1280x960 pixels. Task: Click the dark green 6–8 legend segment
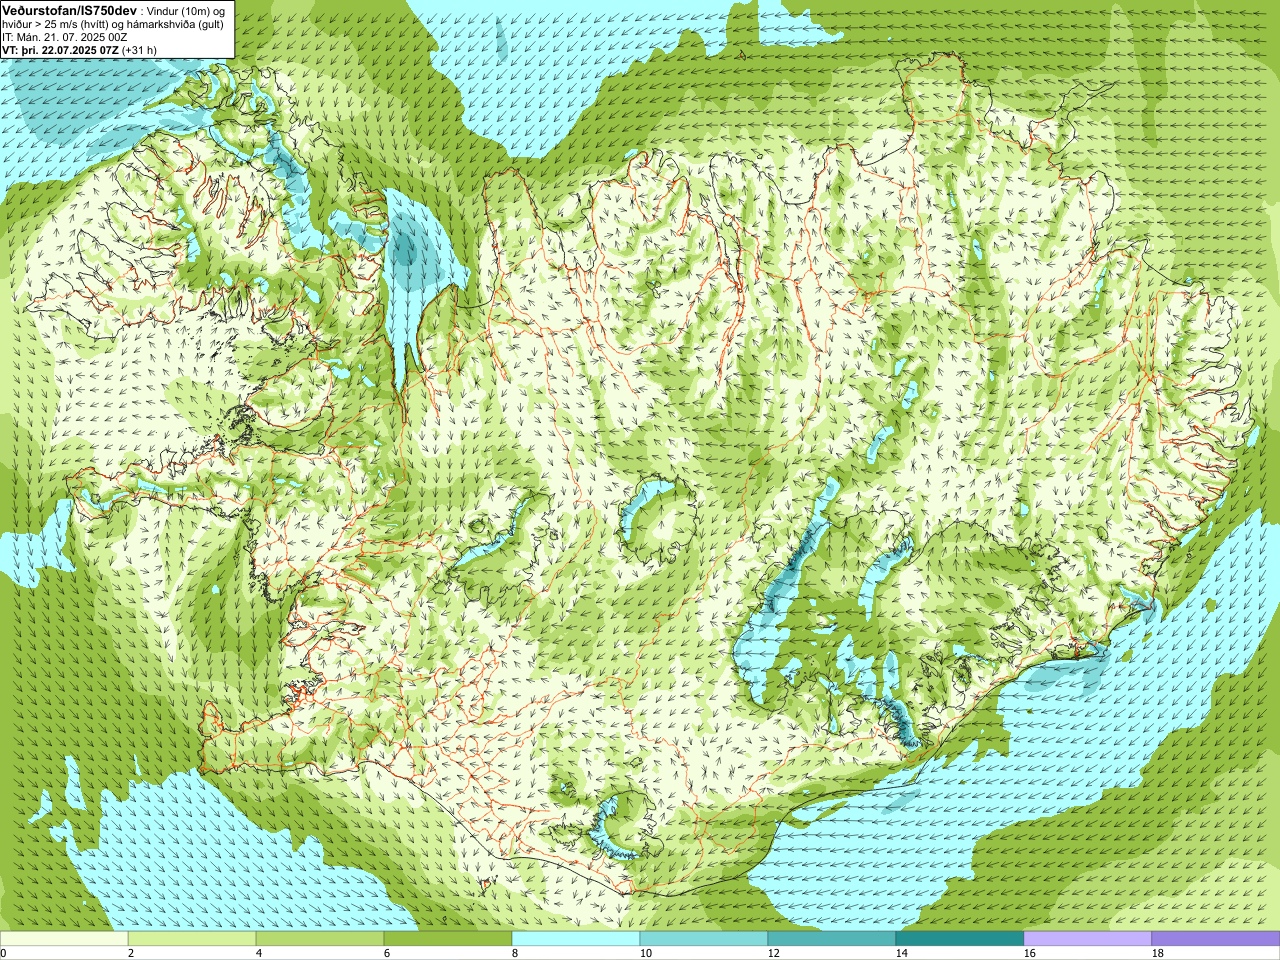[x=448, y=939]
